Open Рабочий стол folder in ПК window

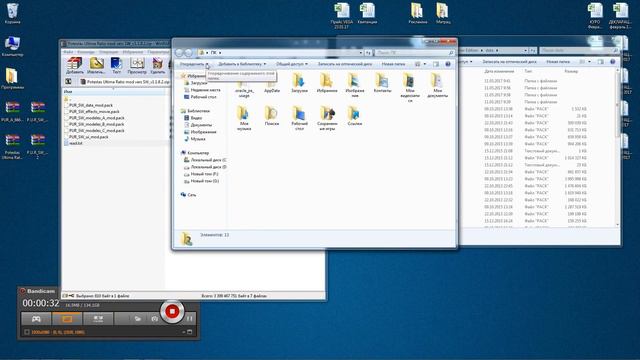(x=299, y=118)
